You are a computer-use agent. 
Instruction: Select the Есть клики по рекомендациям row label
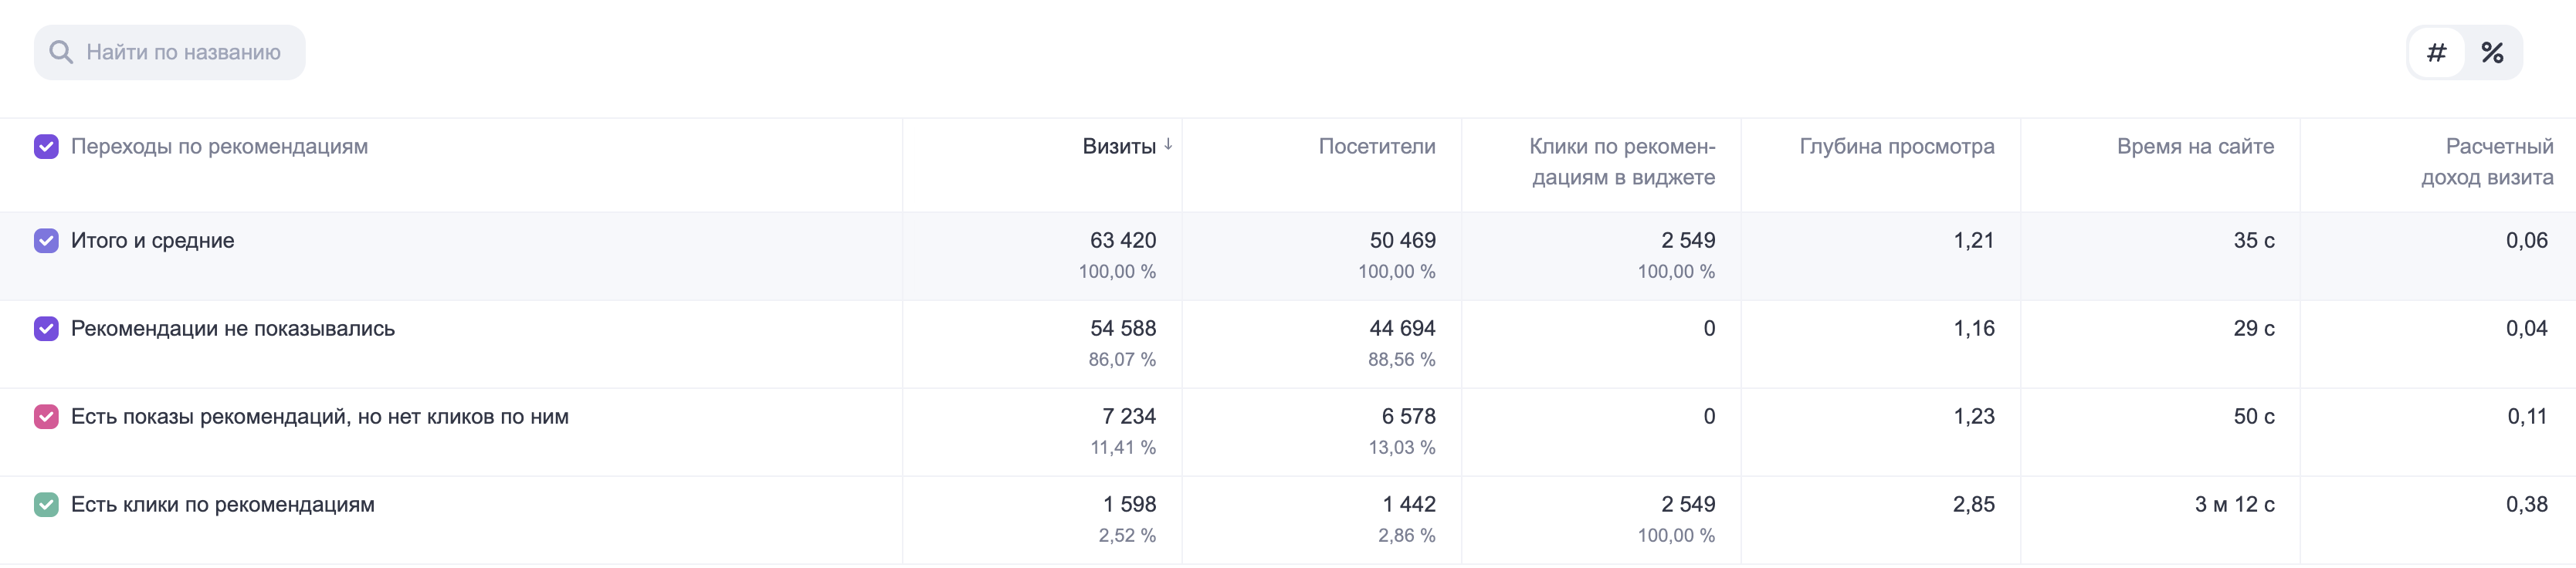click(x=223, y=505)
